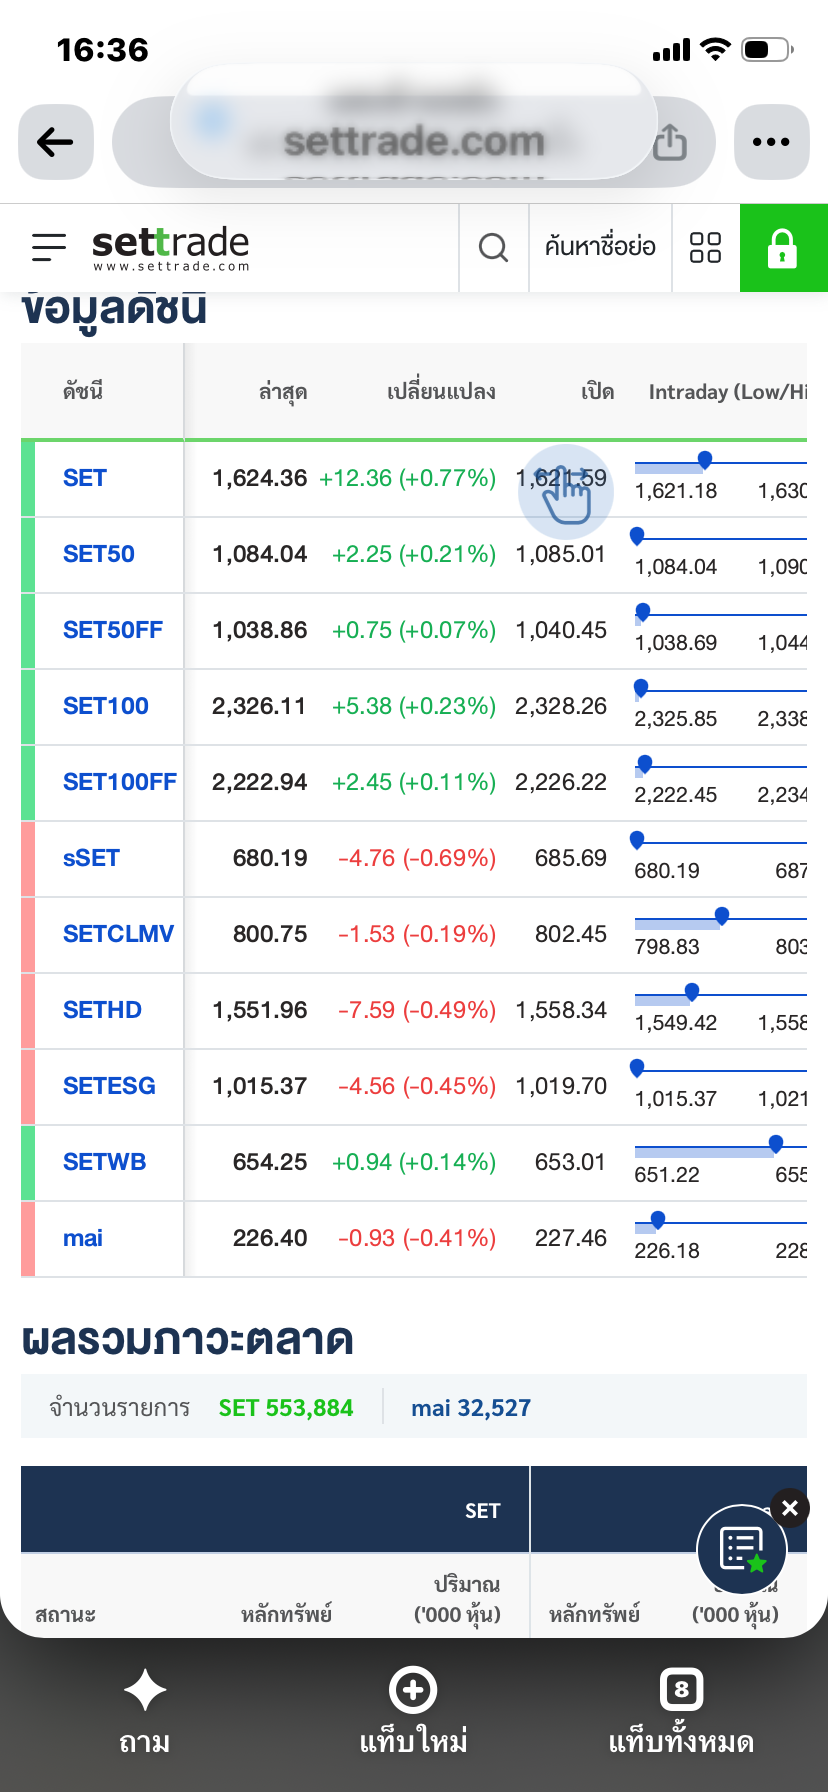This screenshot has width=828, height=1792.
Task: Select sSET change -4.76 (-0.69%)
Action: pos(417,858)
